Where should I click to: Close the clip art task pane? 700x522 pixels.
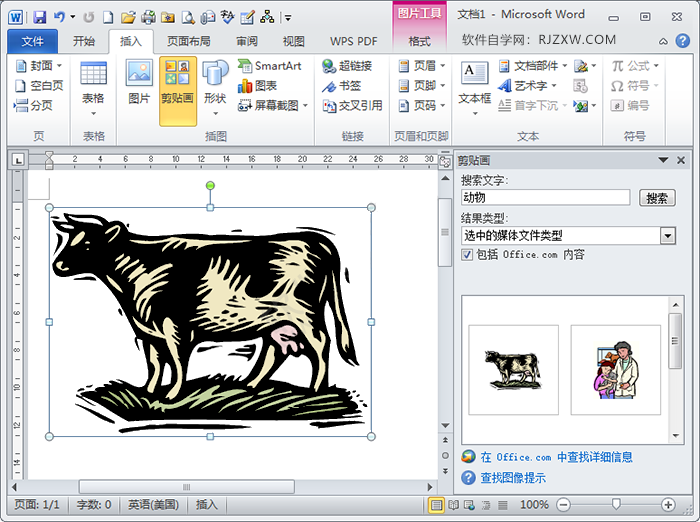681,160
